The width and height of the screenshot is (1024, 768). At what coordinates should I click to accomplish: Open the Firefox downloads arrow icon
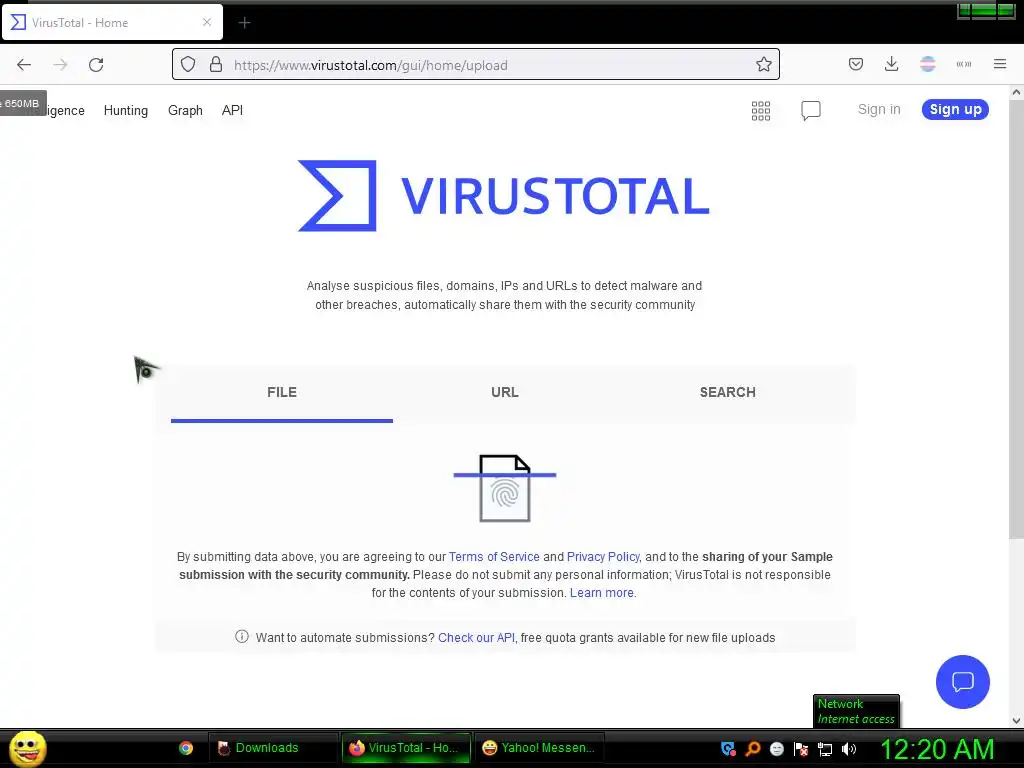coord(891,64)
